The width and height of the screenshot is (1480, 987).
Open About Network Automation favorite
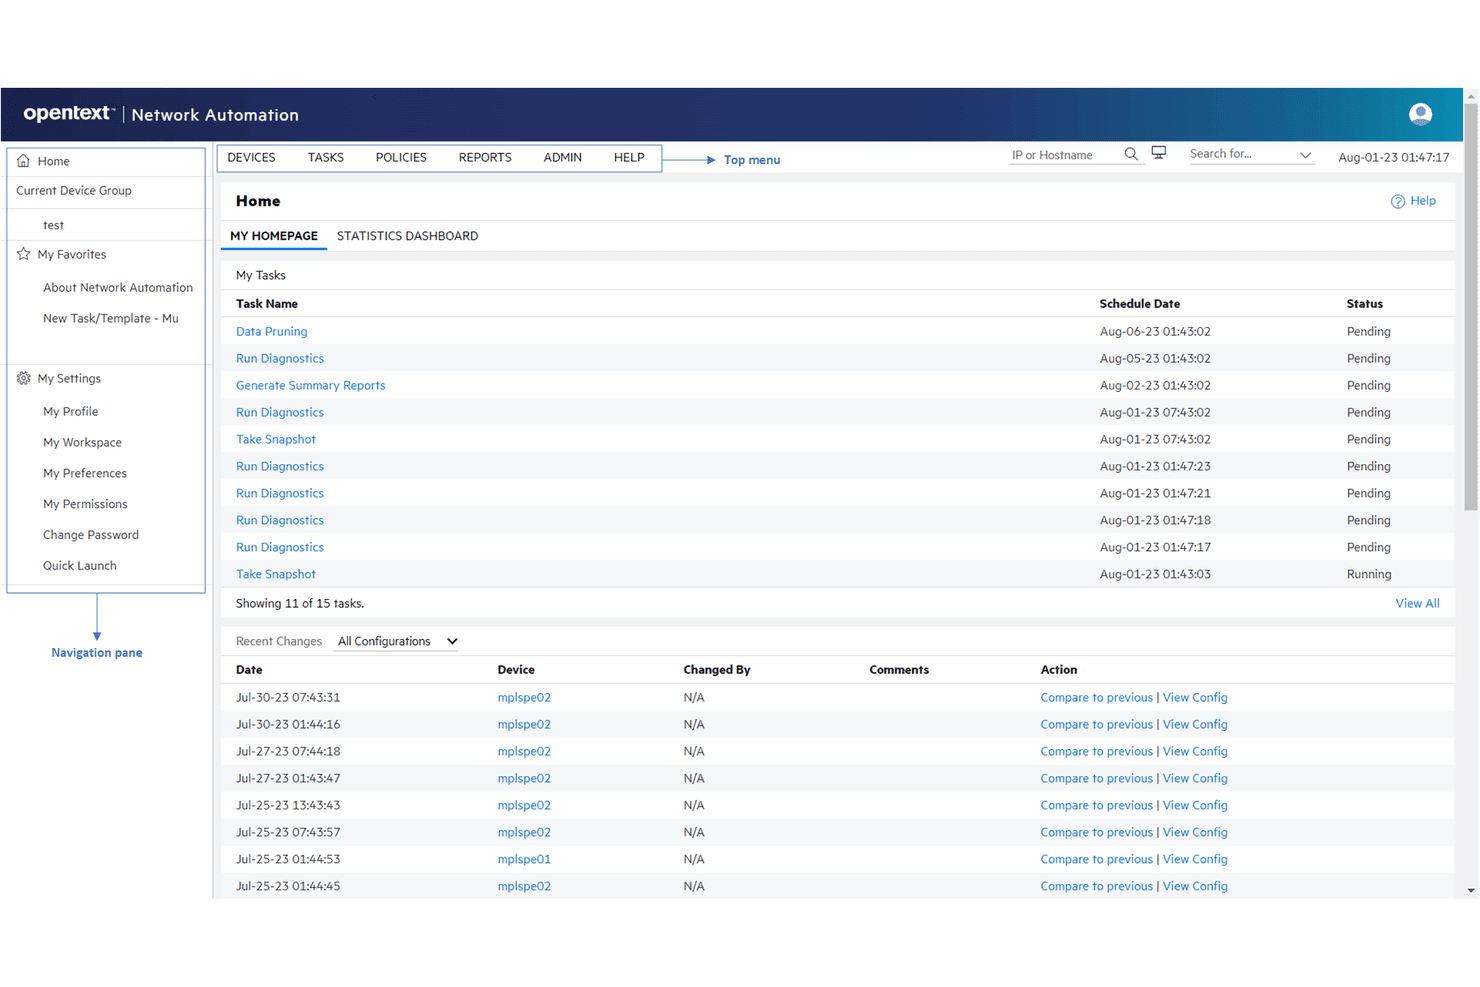[x=118, y=287]
